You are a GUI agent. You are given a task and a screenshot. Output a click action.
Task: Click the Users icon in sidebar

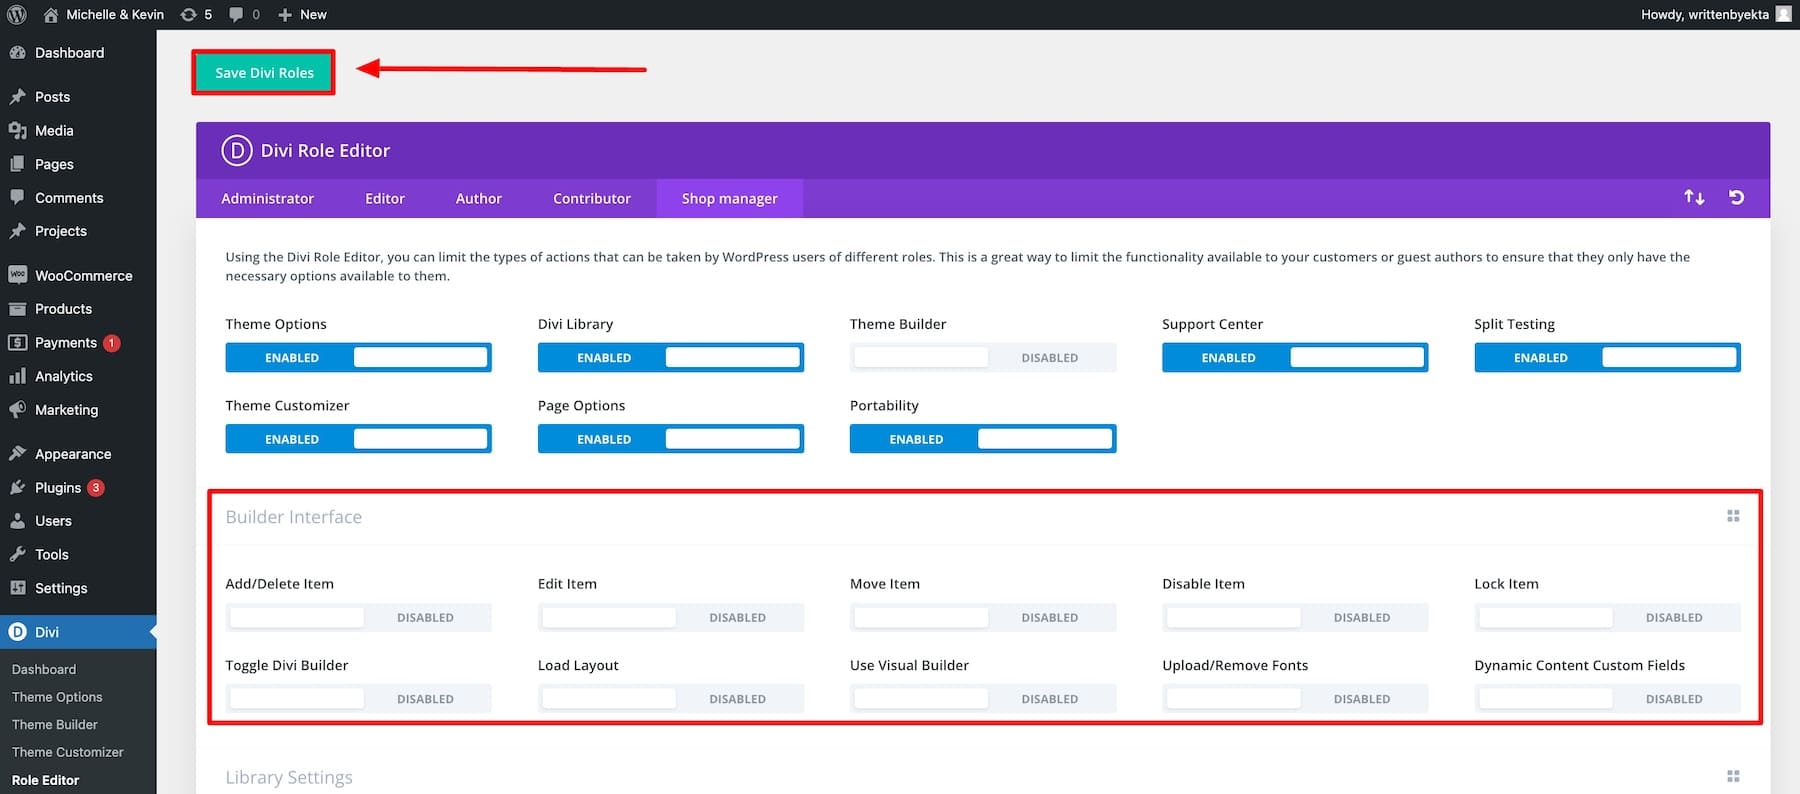coord(17,521)
